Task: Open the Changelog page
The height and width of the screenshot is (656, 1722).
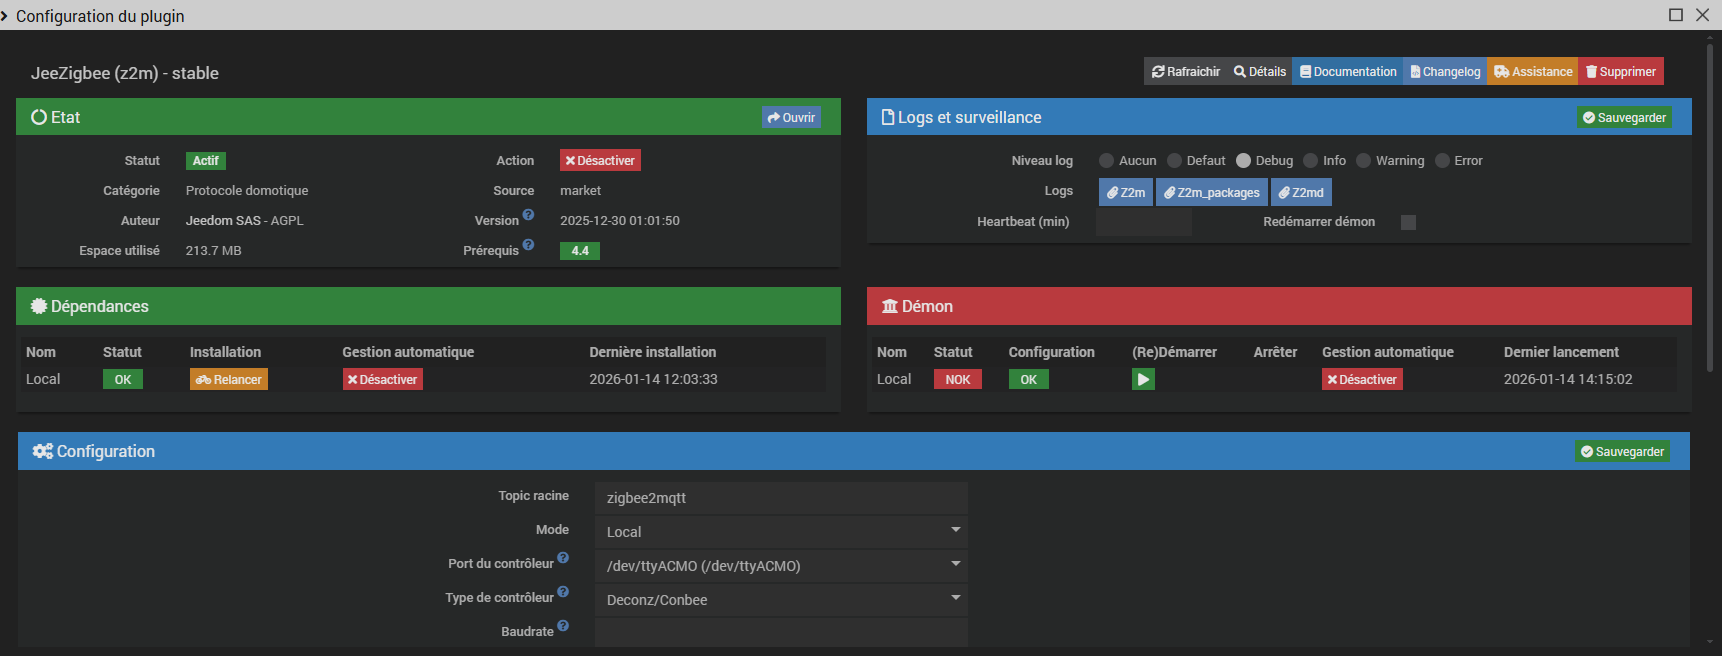Action: pyautogui.click(x=1445, y=72)
